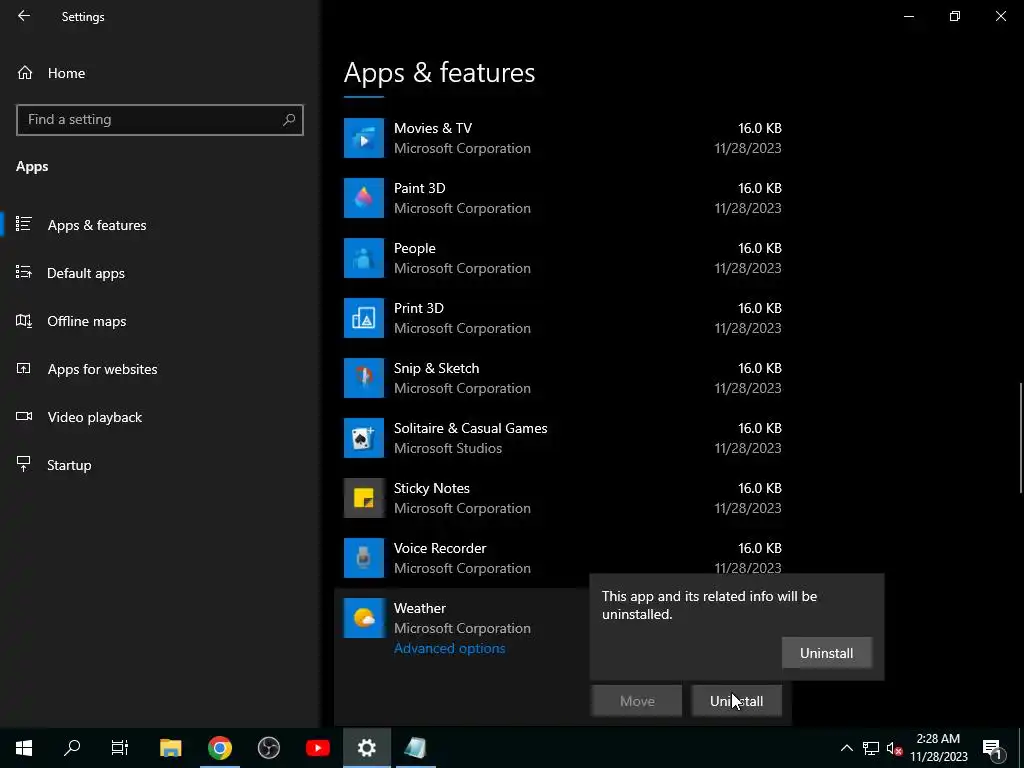Open File Explorer from the taskbar
The height and width of the screenshot is (768, 1024).
click(170, 748)
